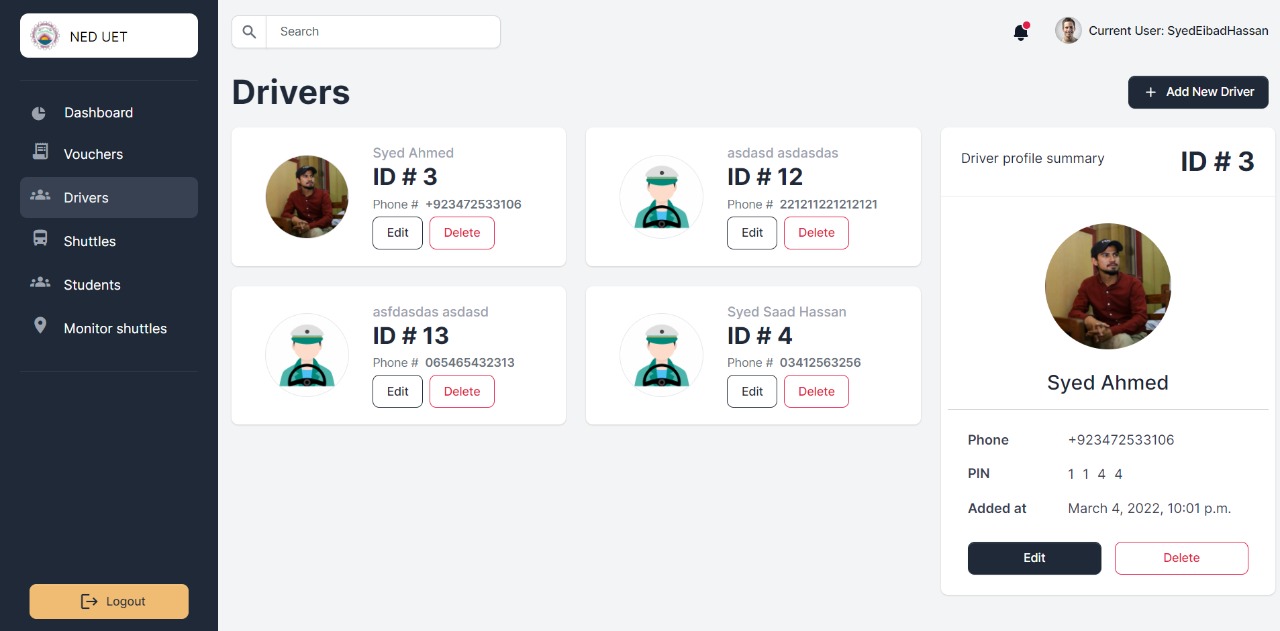Delete Syed Saad Hassan's driver card
This screenshot has height=631, width=1280.
click(x=816, y=392)
